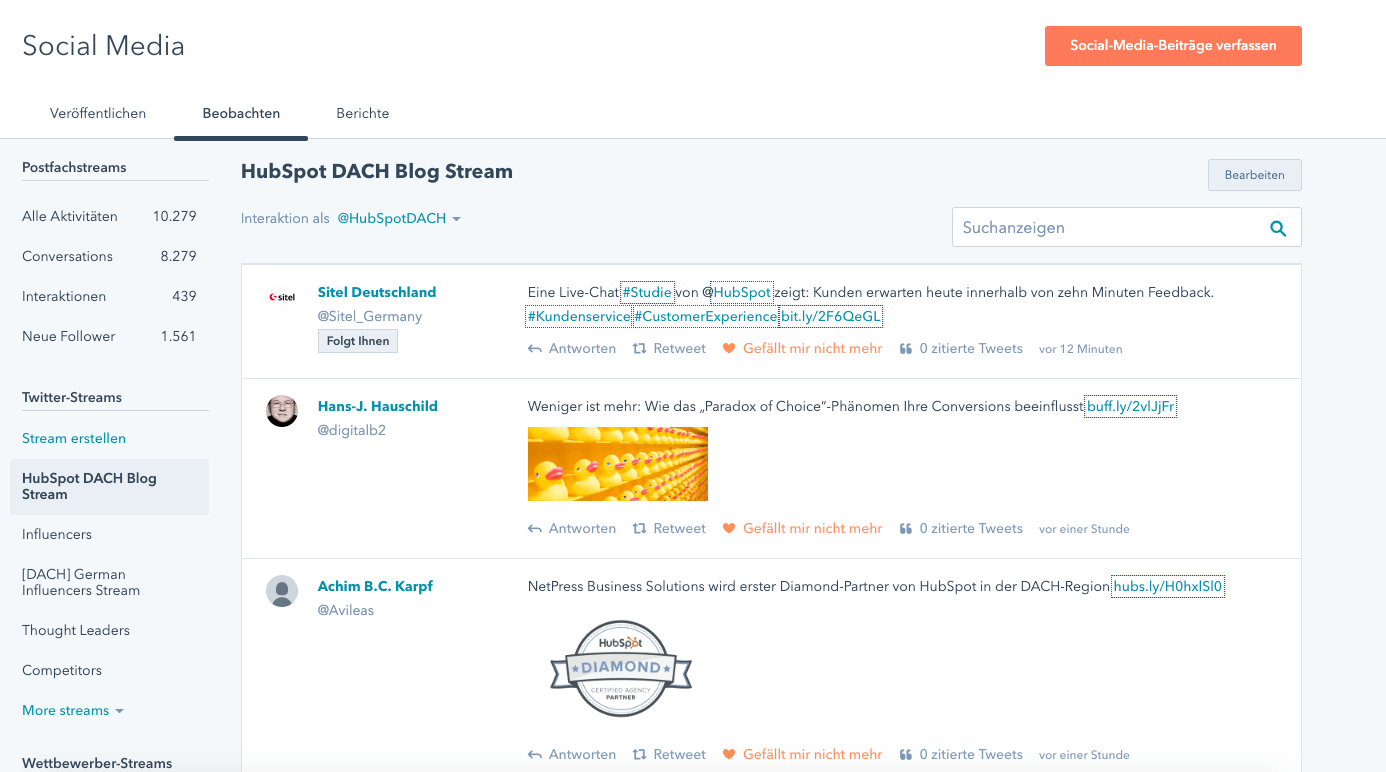
Task: Click reply arrow icon on Hans-J. Hauschild tweet
Action: [535, 529]
